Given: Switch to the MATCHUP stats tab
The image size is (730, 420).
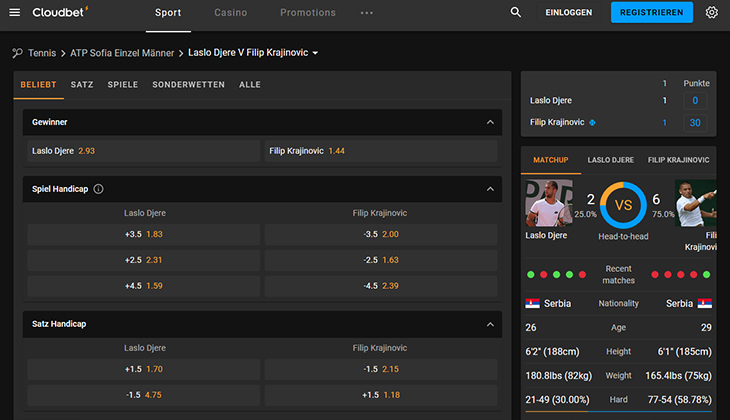Looking at the screenshot, I should [x=551, y=160].
